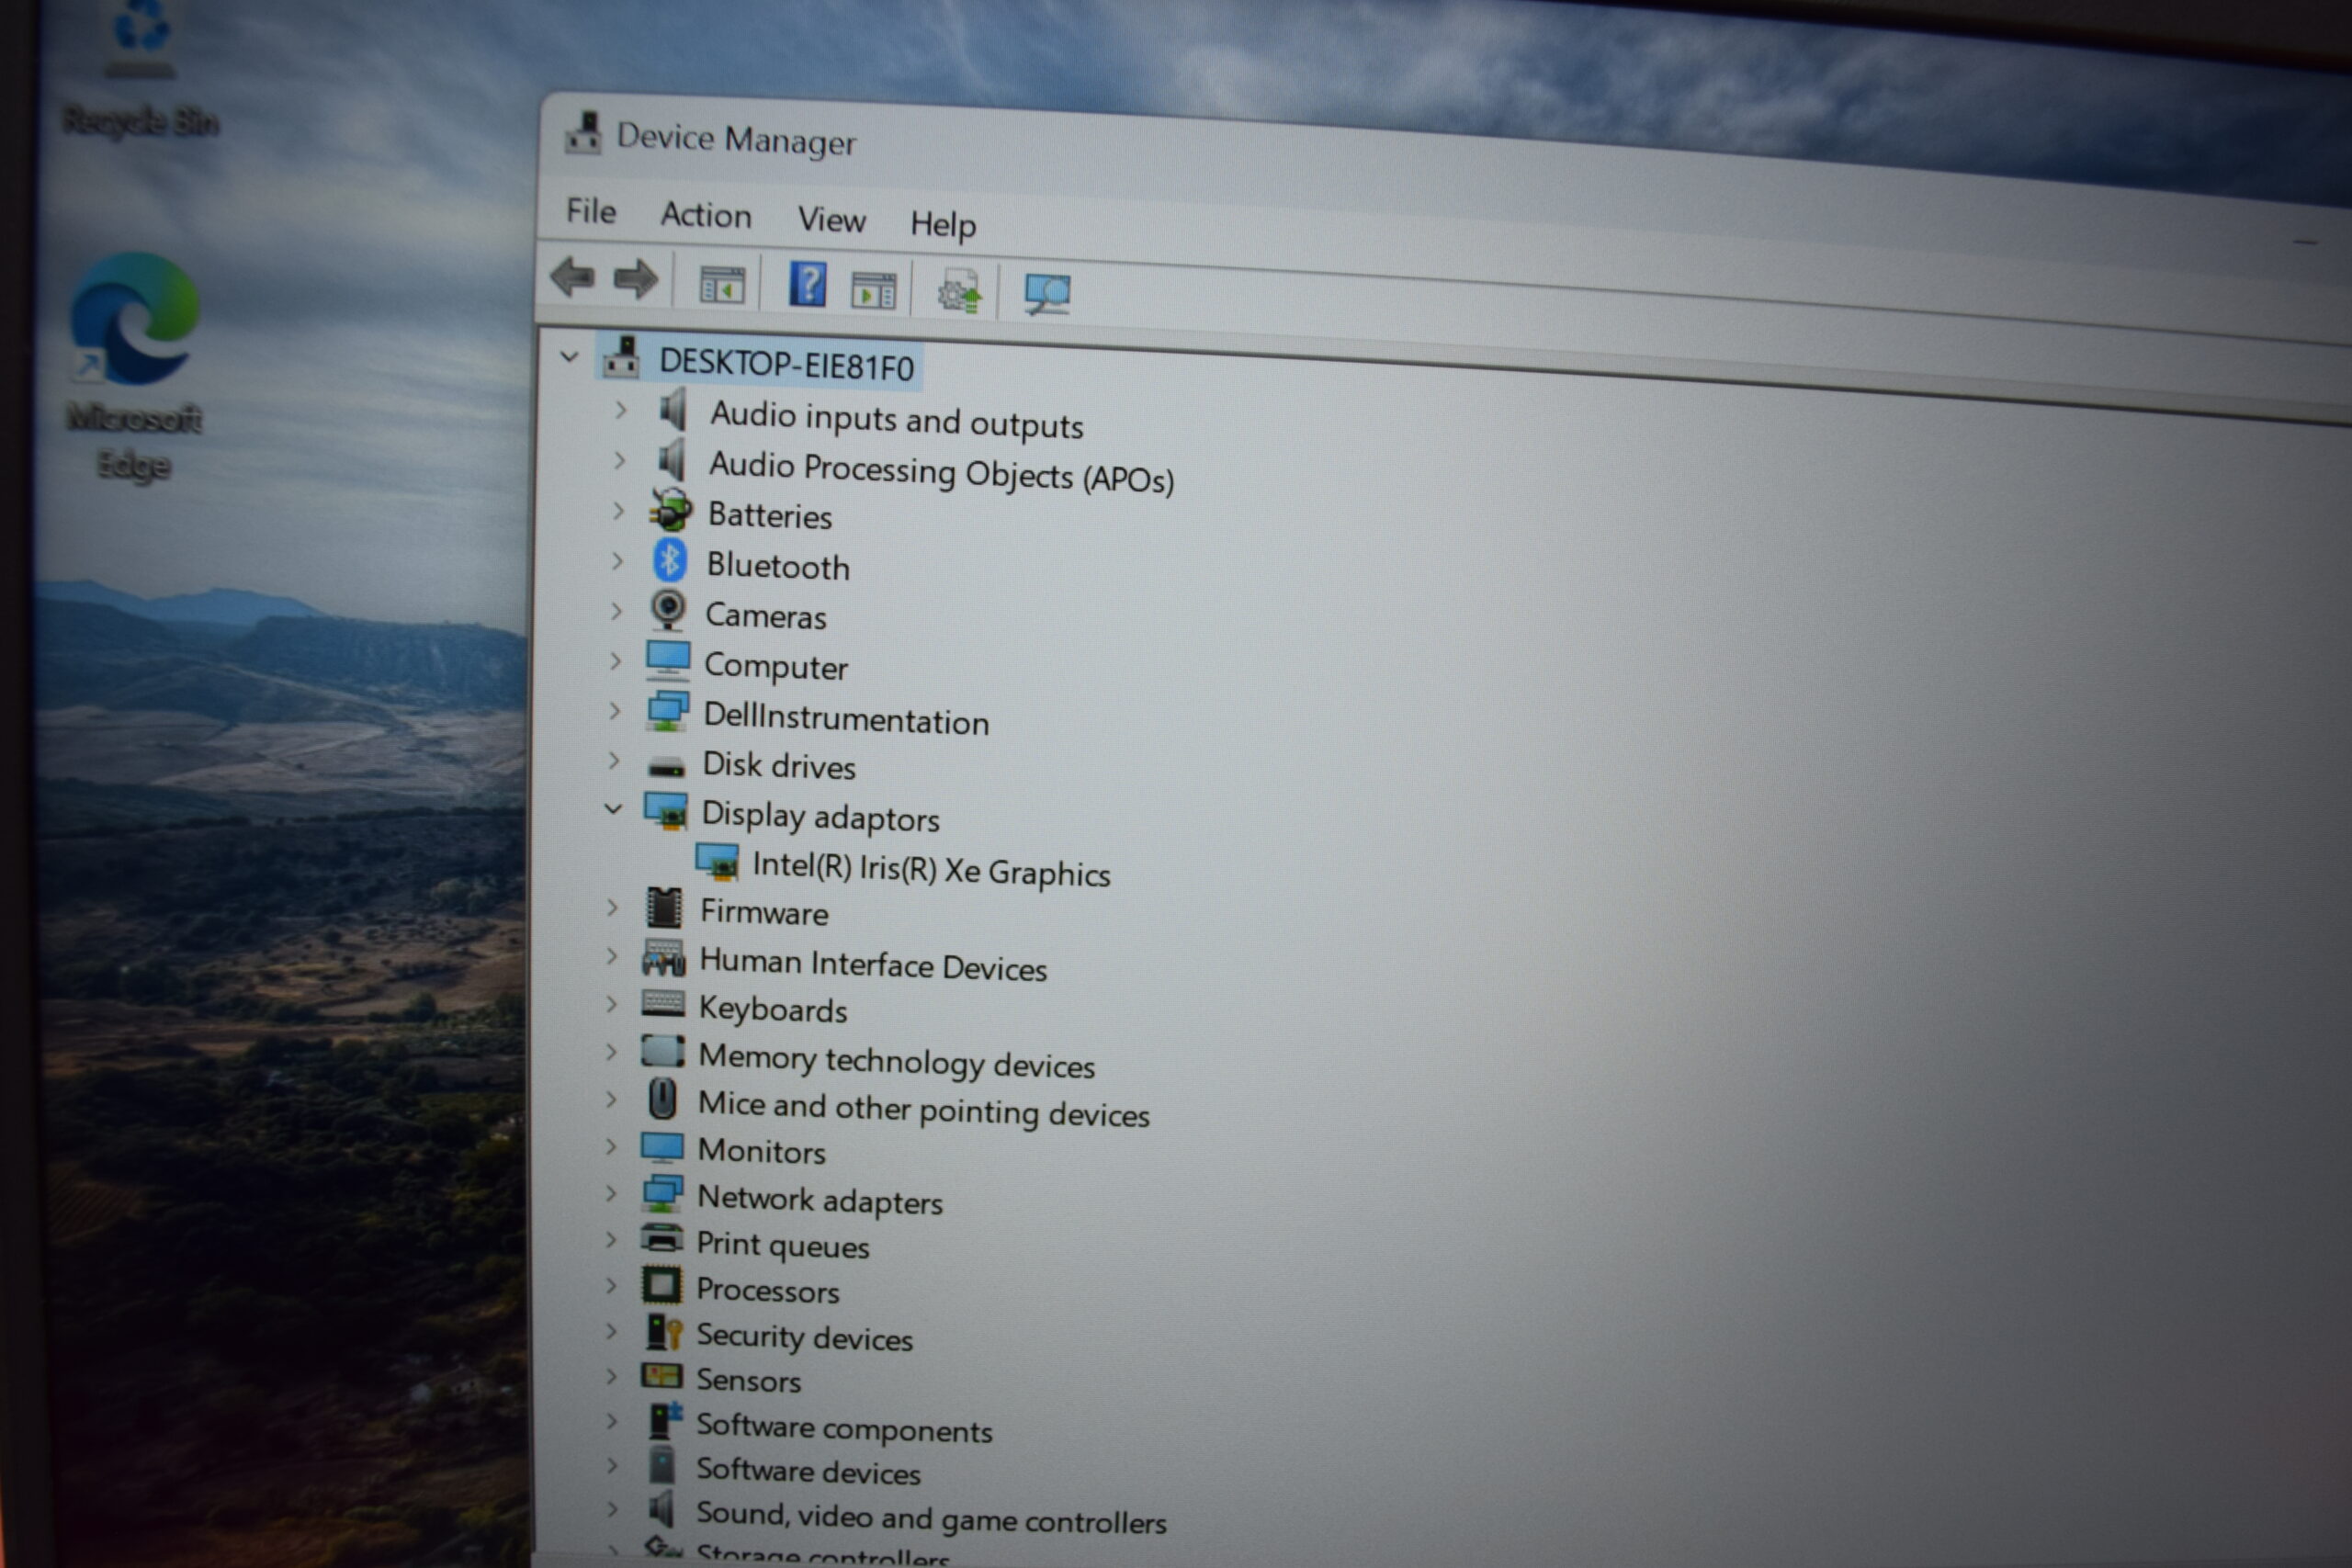This screenshot has width=2352, height=1568.
Task: Select the Computer label
Action: 776,666
